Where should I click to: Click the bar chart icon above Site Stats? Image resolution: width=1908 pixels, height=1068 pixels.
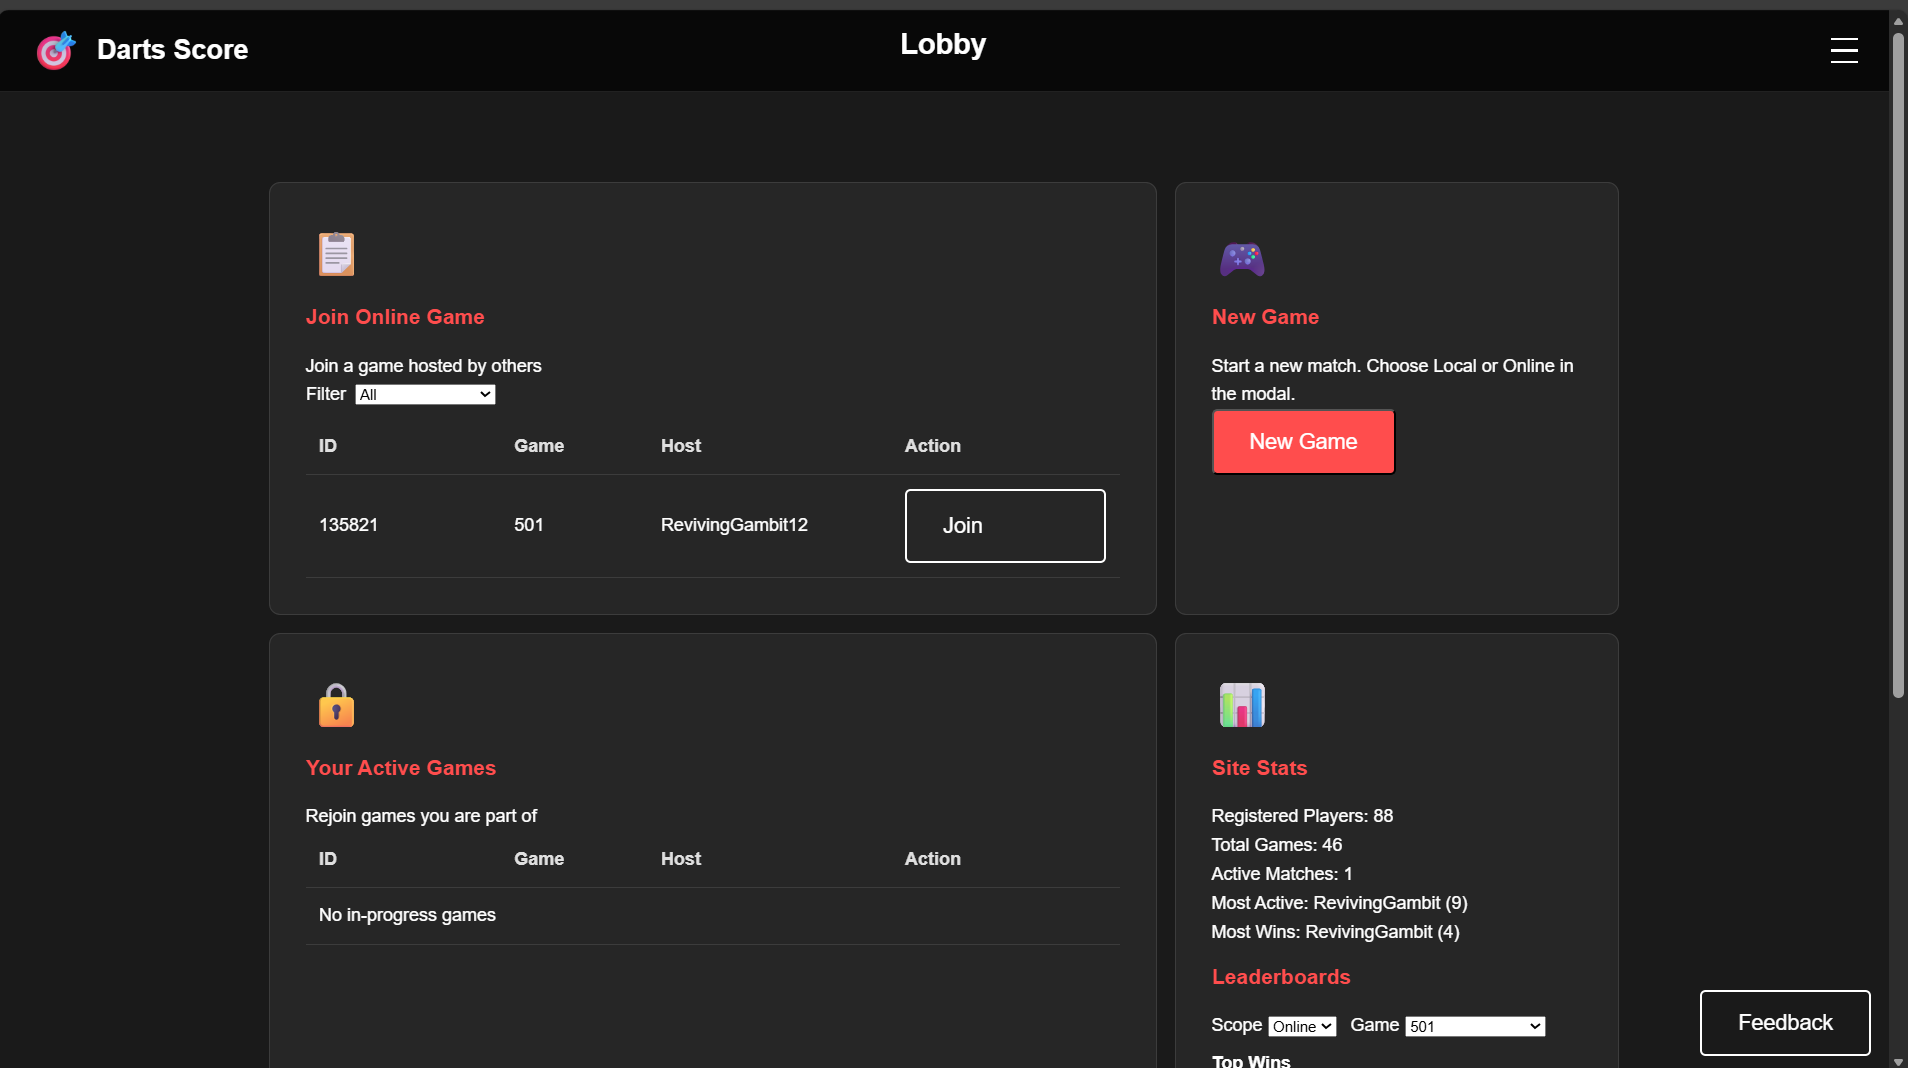tap(1241, 705)
